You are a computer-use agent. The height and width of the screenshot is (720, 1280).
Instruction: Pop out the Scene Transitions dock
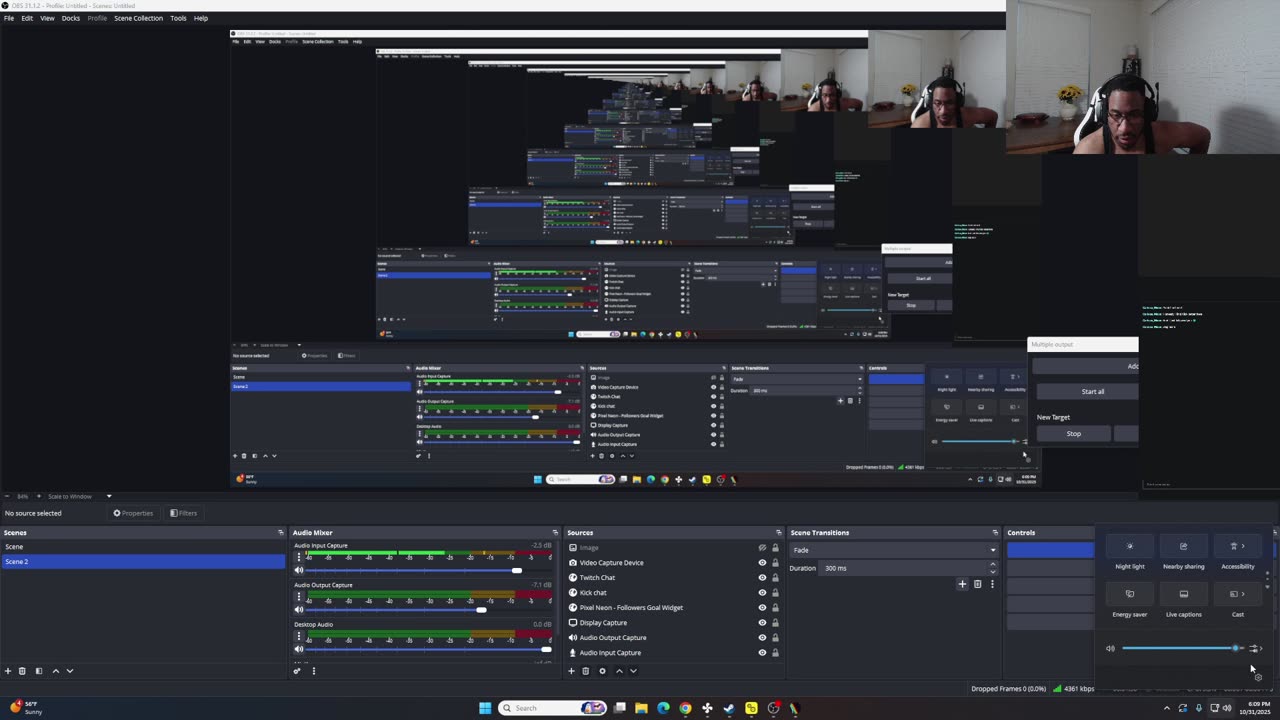point(995,533)
